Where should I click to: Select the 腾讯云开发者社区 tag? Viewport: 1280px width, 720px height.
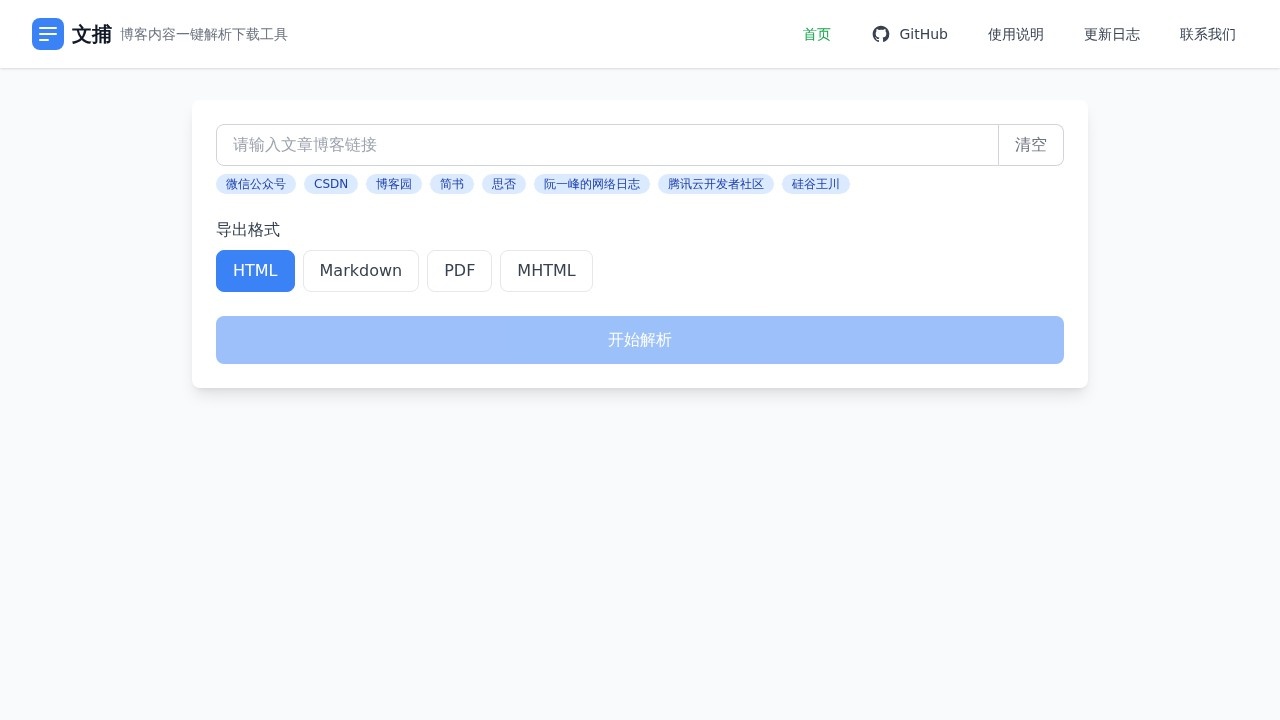click(716, 184)
